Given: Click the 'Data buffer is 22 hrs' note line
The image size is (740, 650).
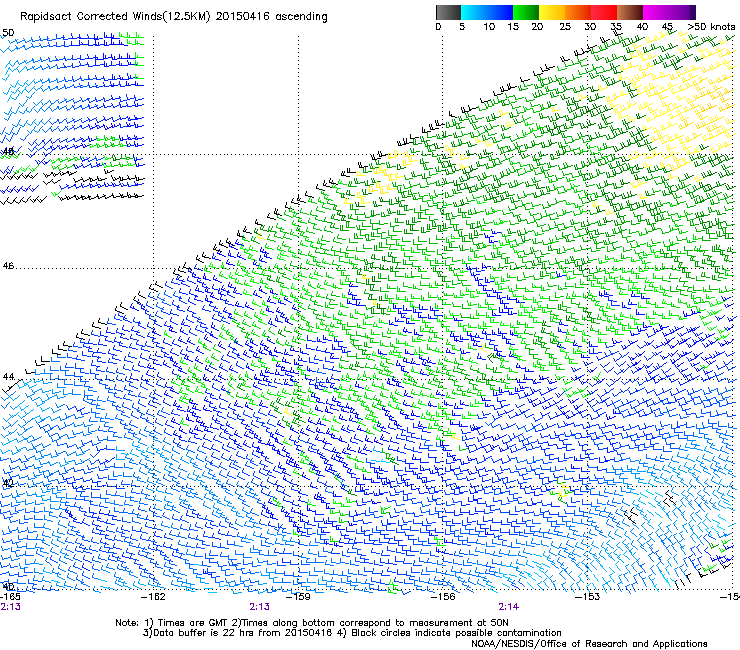Looking at the screenshot, I should click(352, 633).
